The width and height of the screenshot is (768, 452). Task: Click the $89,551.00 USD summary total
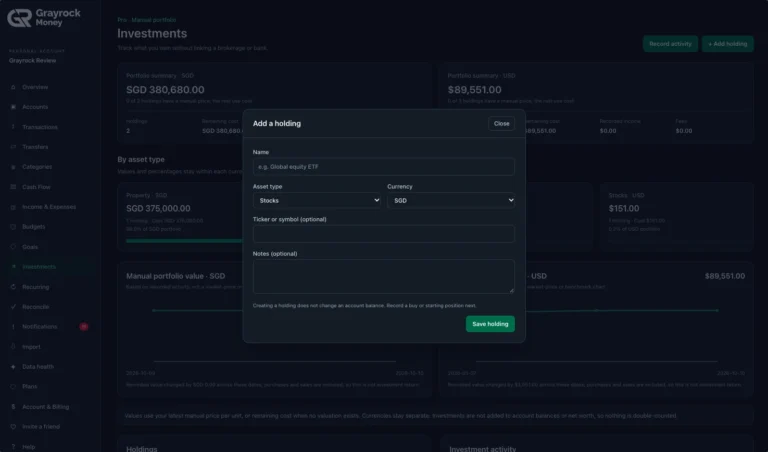(474, 90)
